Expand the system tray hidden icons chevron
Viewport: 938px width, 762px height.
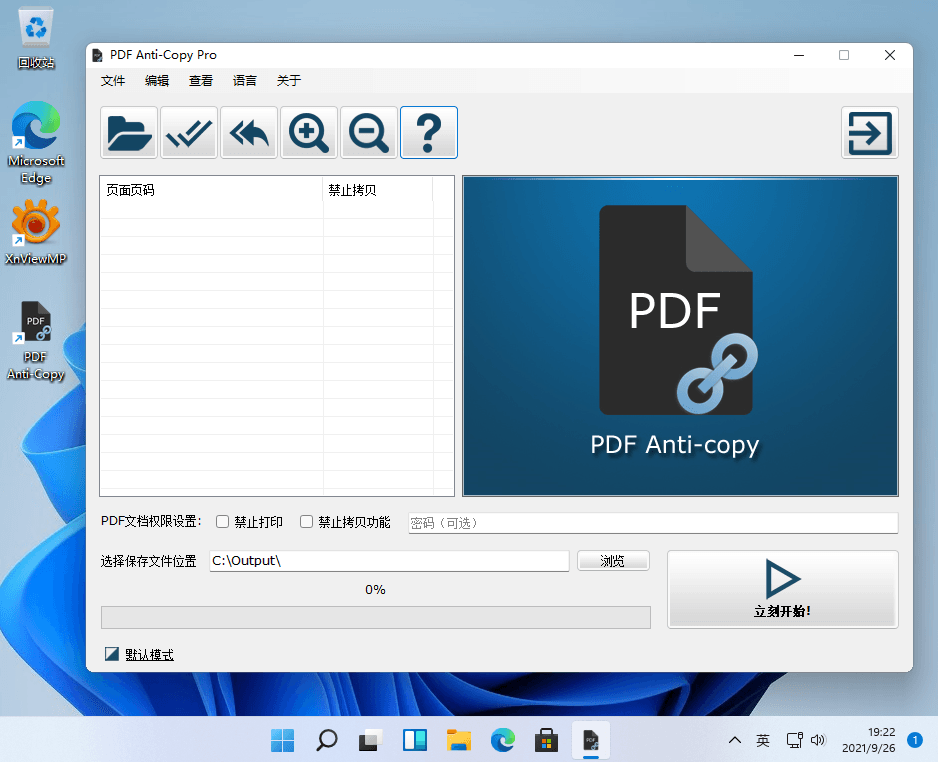tap(735, 740)
